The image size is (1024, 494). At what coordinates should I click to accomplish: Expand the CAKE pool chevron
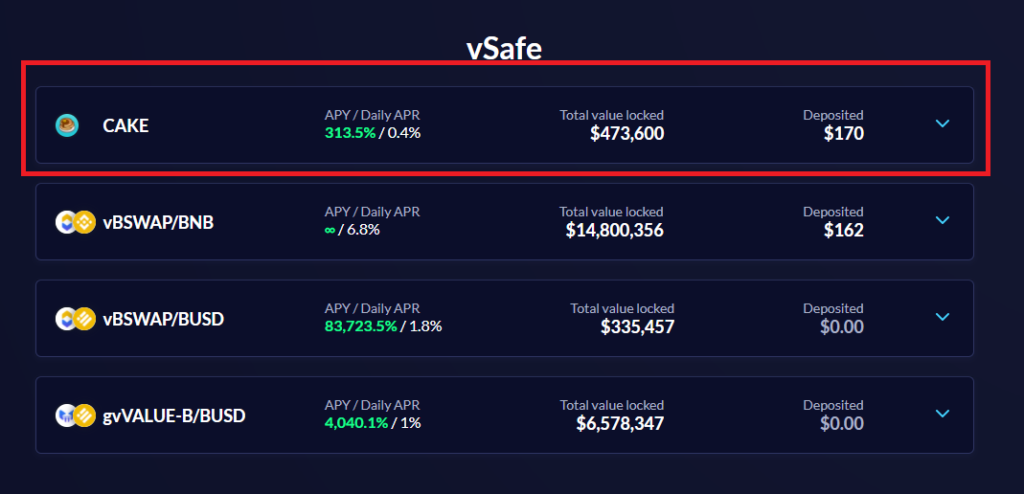point(941,124)
